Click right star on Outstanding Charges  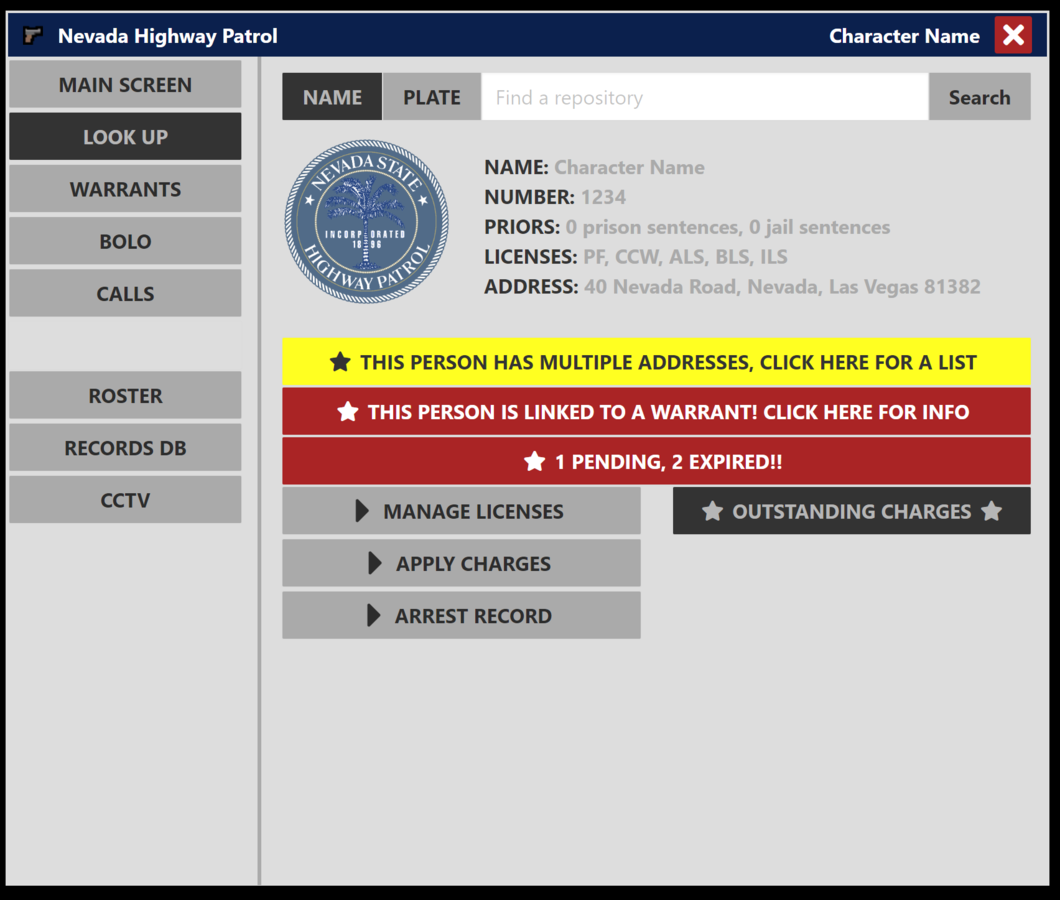click(x=991, y=511)
